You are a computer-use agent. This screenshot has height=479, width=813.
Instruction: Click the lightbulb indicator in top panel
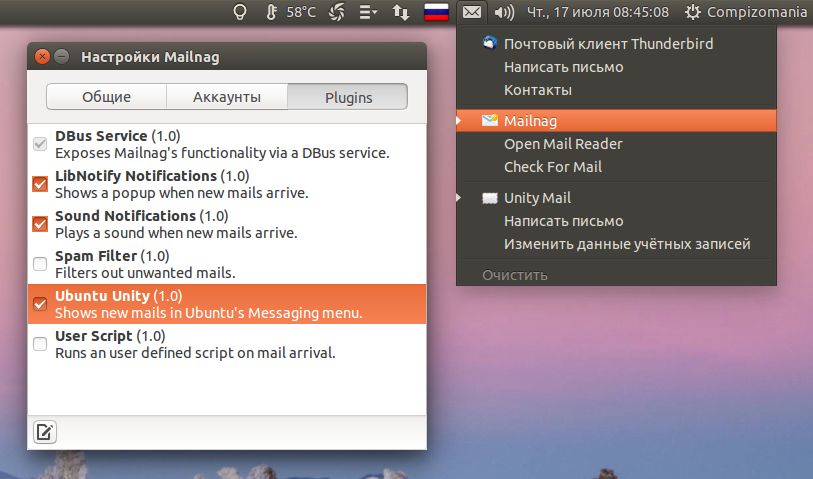(x=240, y=11)
